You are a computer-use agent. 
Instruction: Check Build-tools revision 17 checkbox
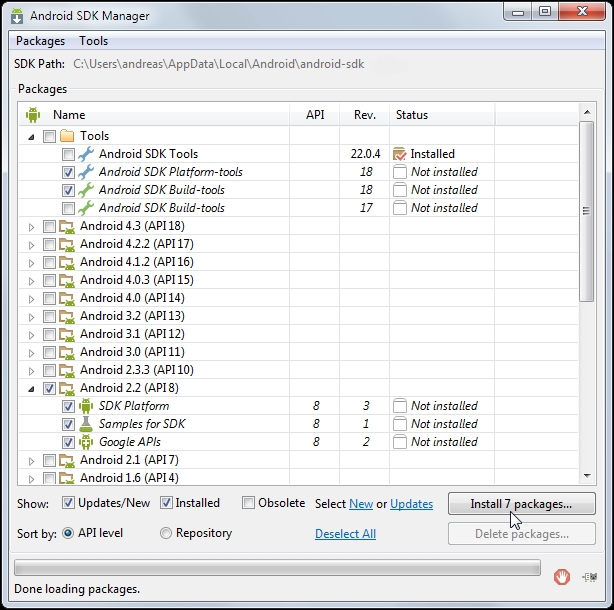point(68,208)
